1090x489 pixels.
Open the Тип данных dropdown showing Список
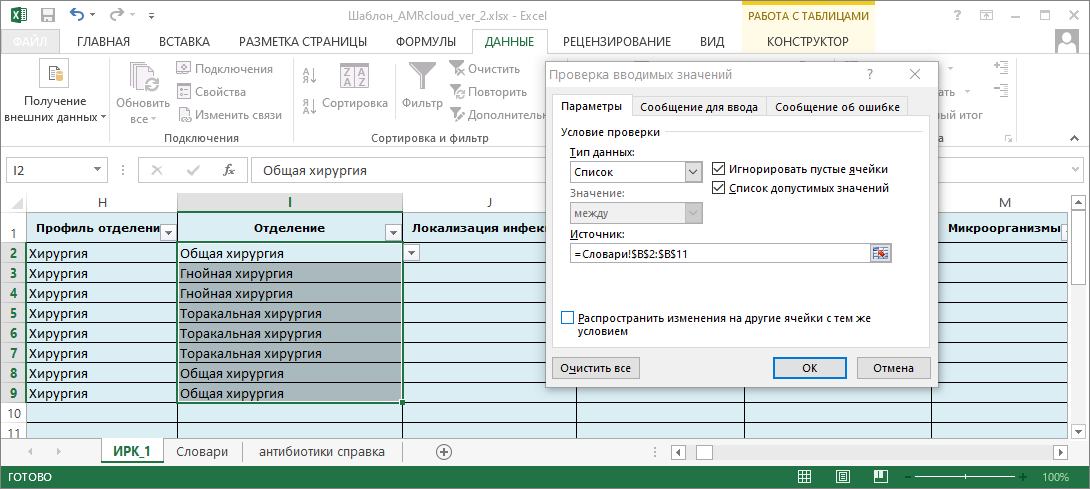[636, 172]
